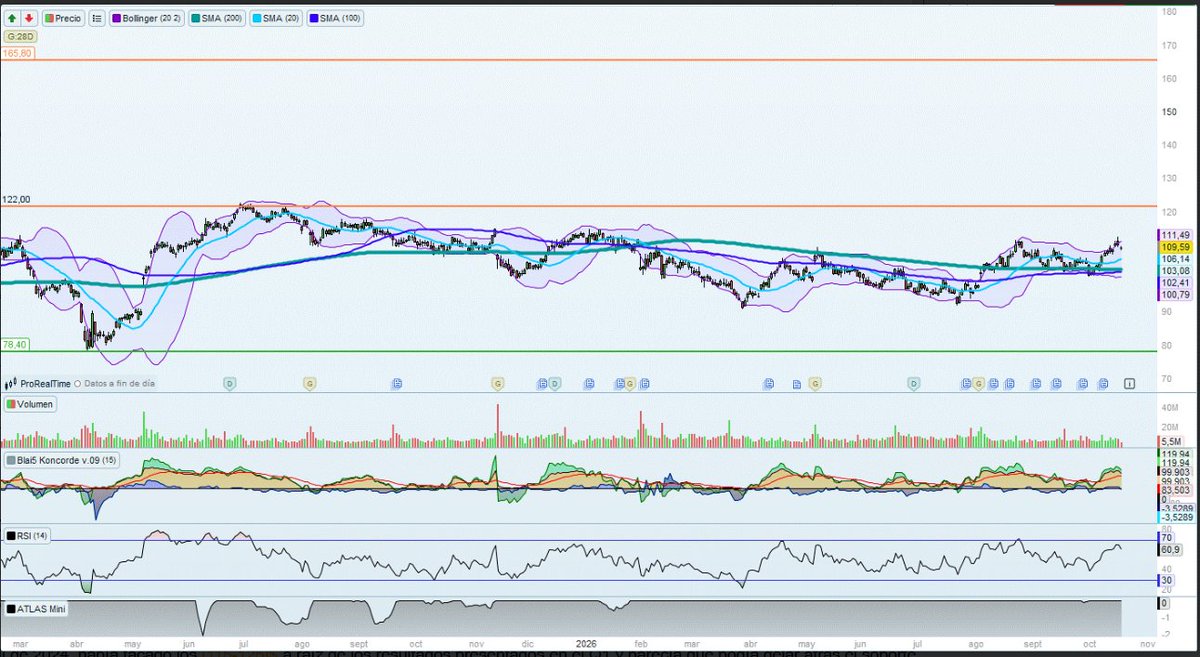
Task: Click the price label 106,14
Action: pos(1173,258)
